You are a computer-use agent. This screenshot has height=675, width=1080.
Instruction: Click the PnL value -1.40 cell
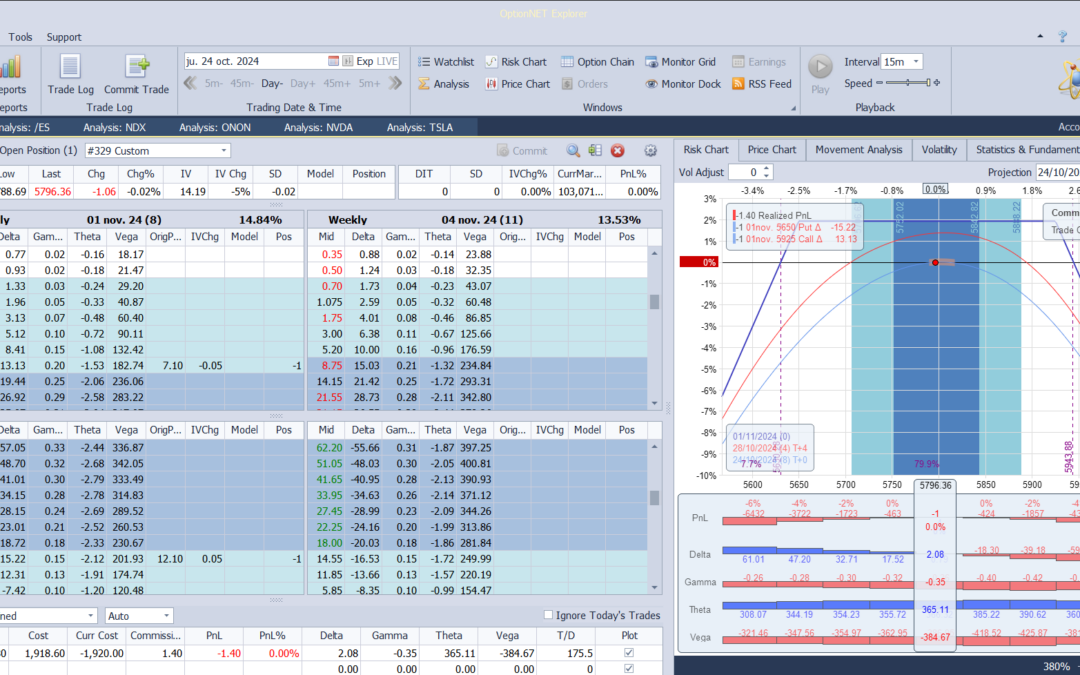(214, 653)
